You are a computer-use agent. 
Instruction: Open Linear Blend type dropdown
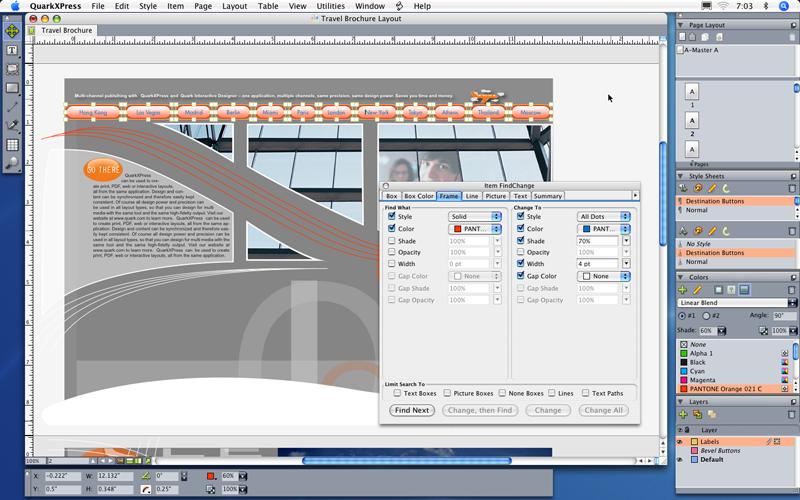tap(738, 303)
